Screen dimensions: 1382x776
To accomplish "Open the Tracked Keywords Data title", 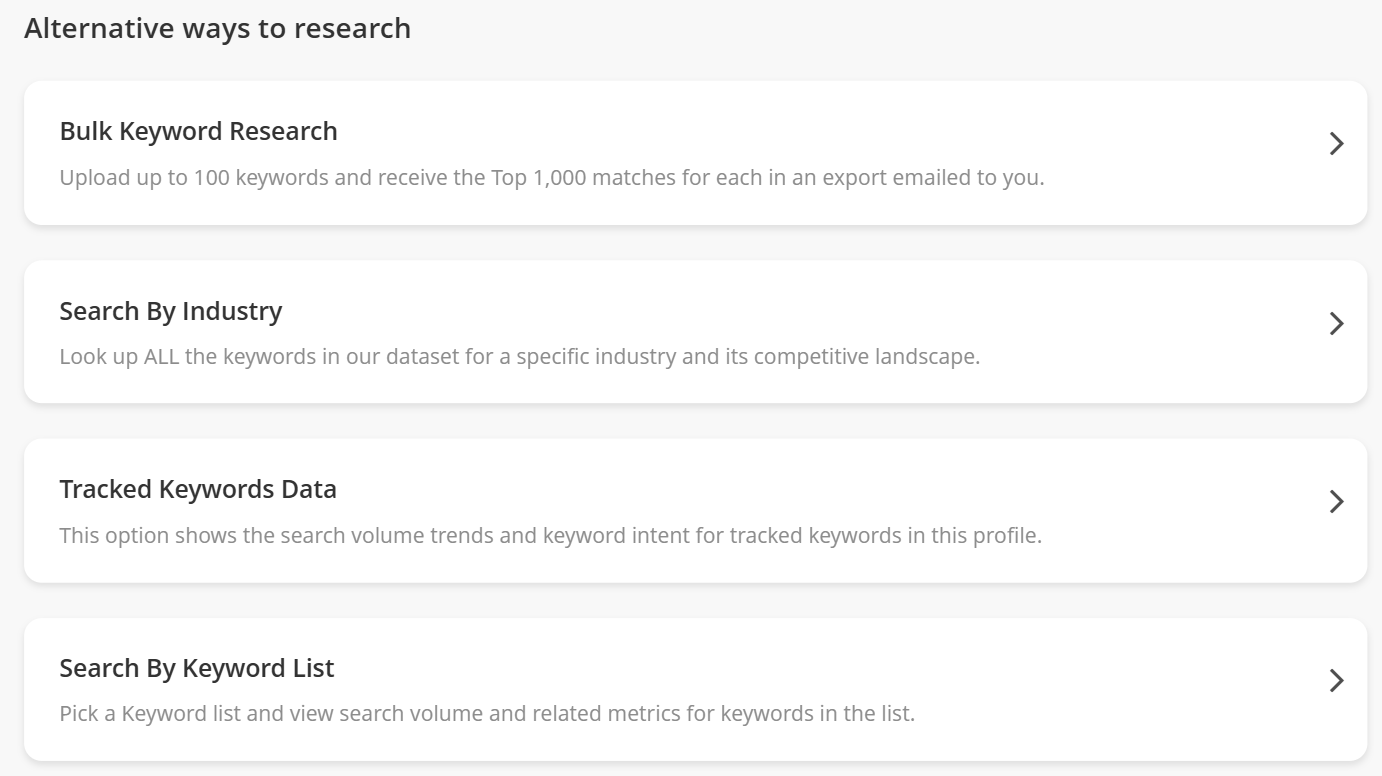I will 197,489.
